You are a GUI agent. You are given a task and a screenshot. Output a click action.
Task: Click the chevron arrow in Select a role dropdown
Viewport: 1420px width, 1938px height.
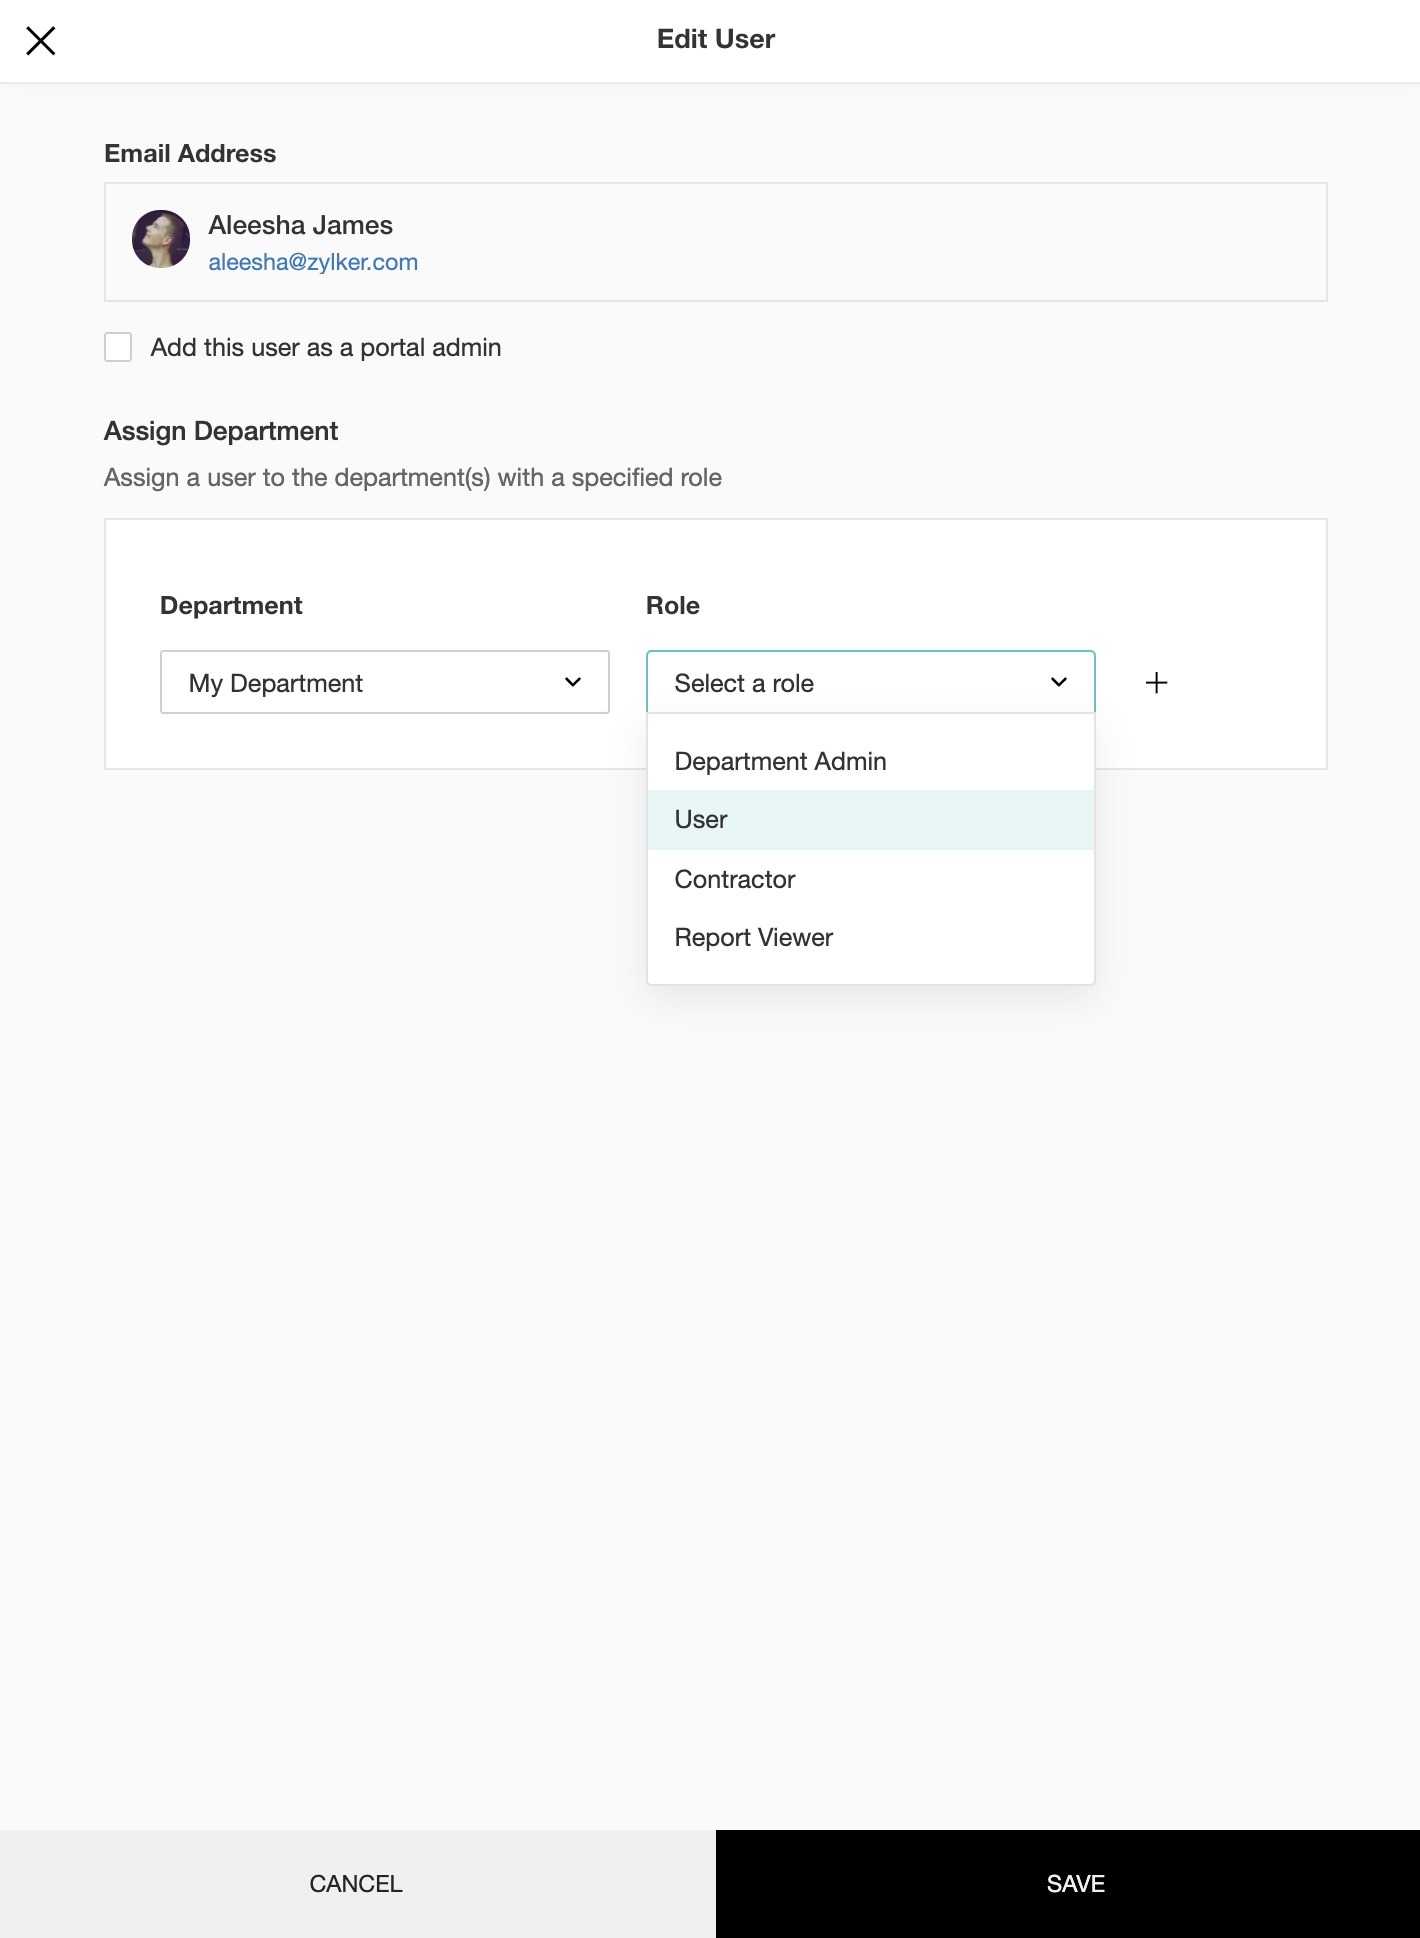(x=1059, y=683)
